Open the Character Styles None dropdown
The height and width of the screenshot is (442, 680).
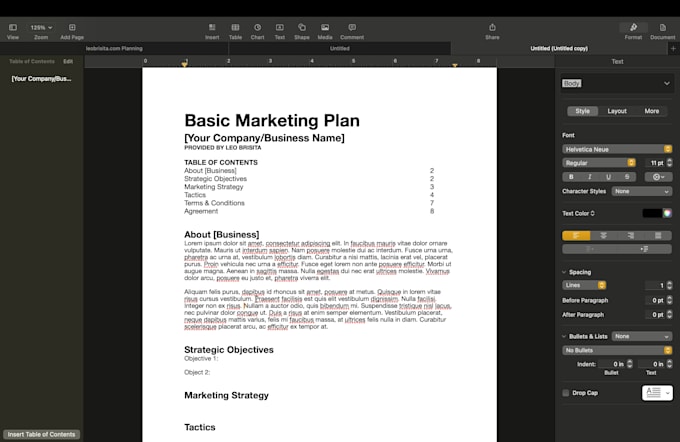(x=642, y=191)
